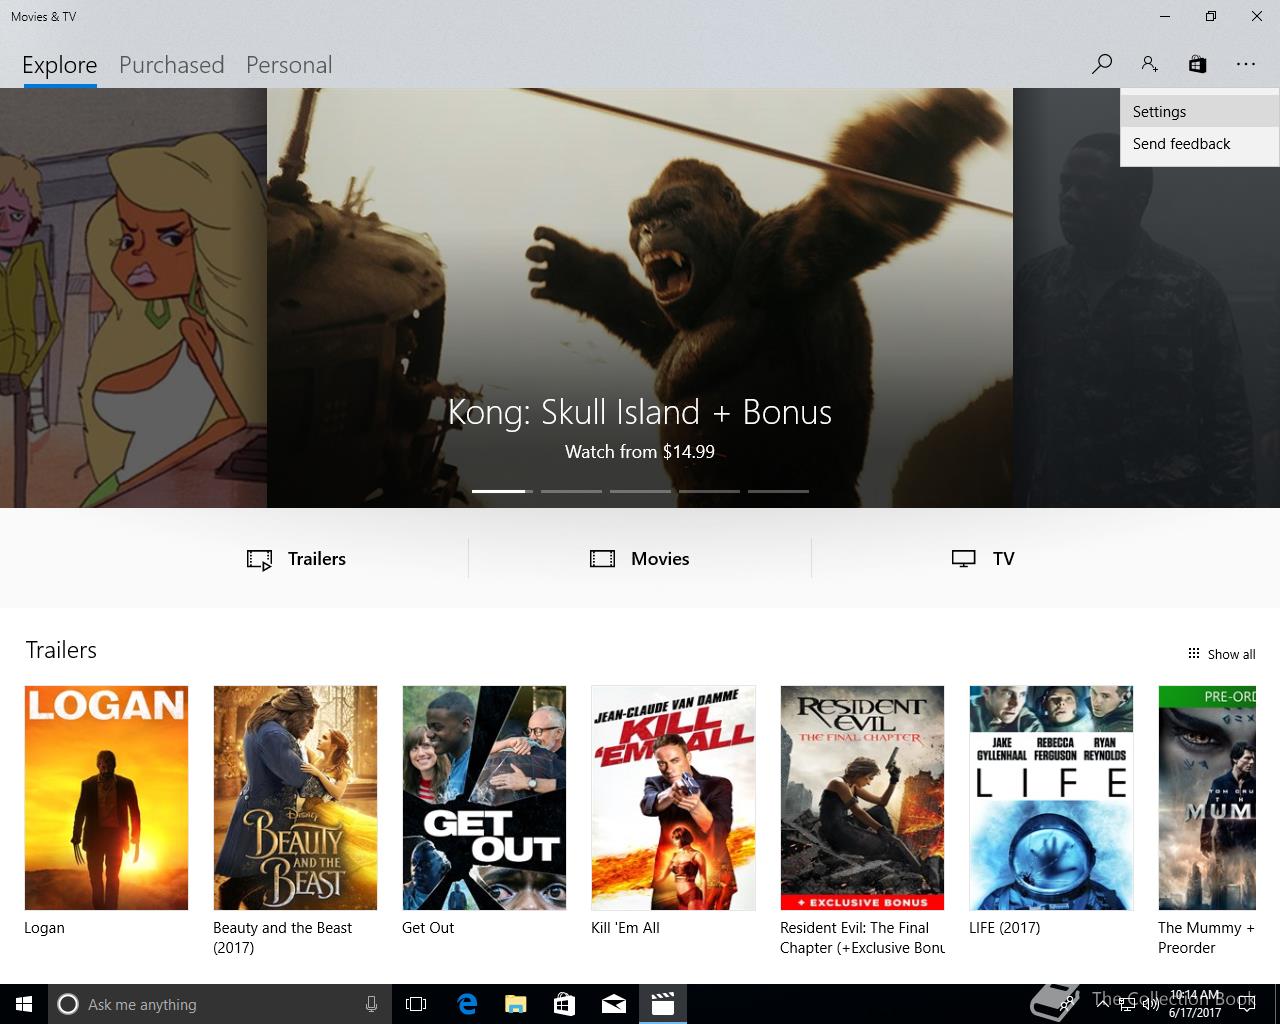Open the Kong: Skull Island banner

[x=640, y=298]
